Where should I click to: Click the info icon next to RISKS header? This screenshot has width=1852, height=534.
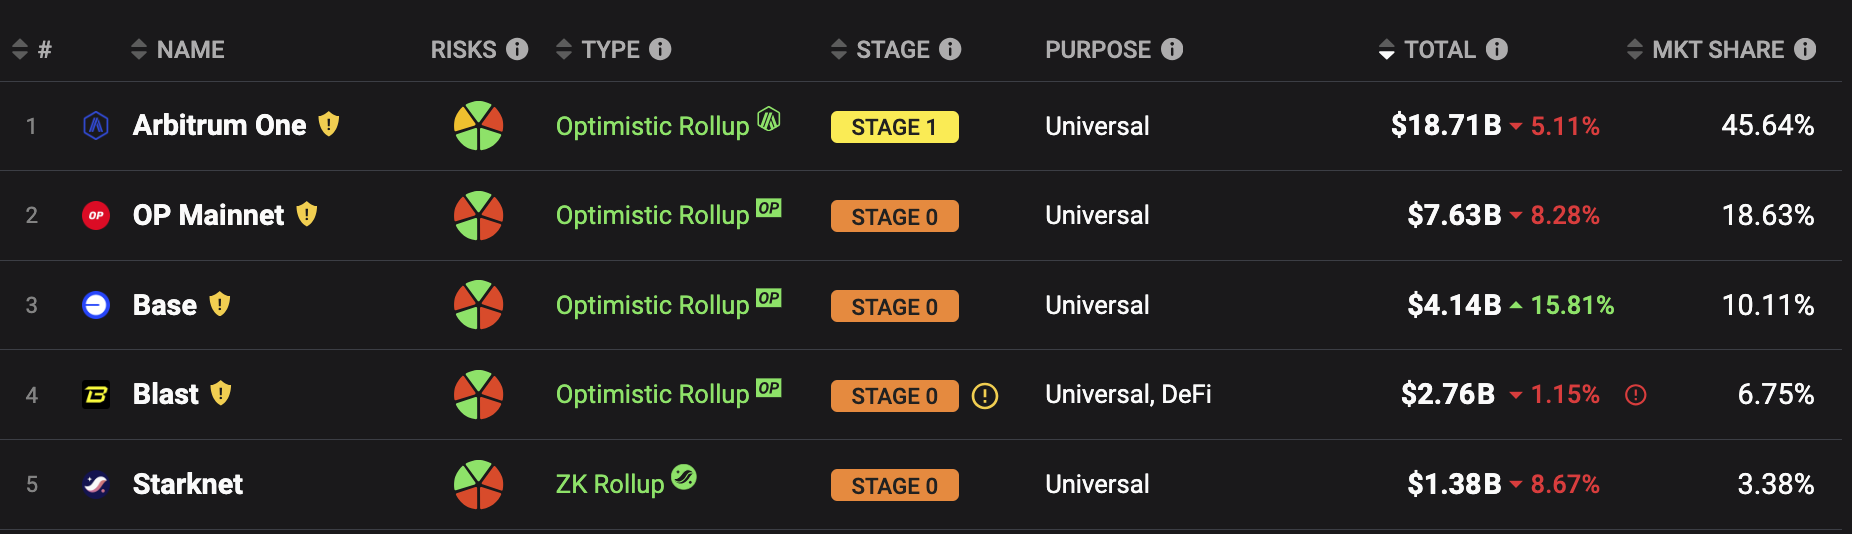point(517,49)
